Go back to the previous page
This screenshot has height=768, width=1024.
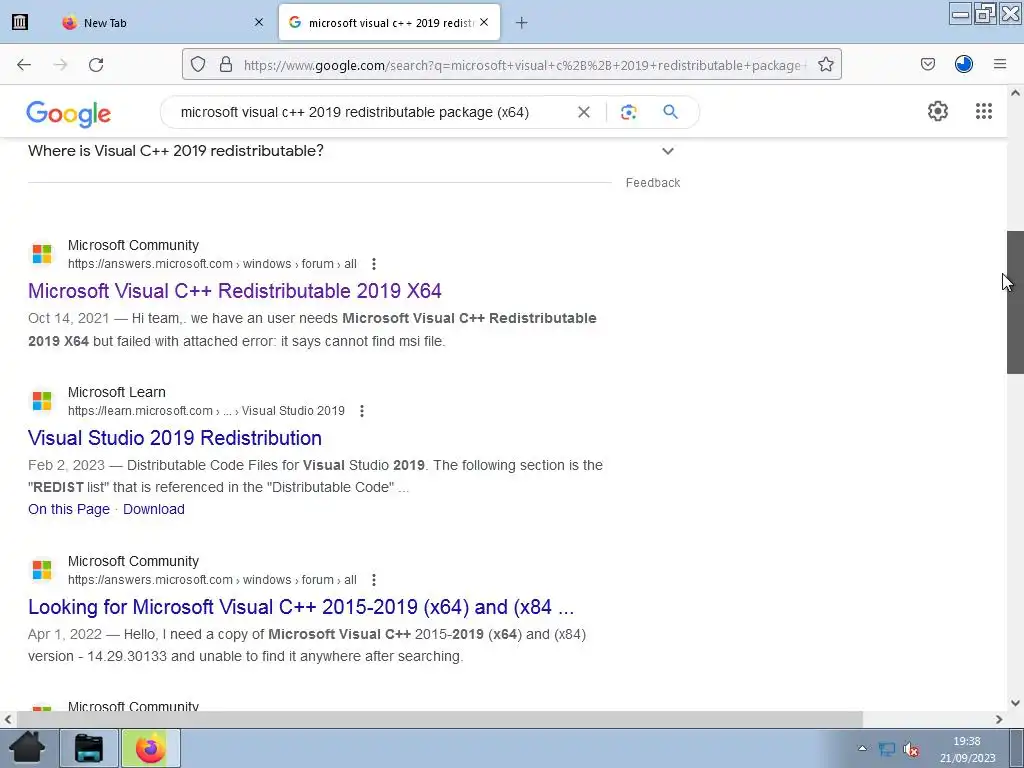(24, 65)
